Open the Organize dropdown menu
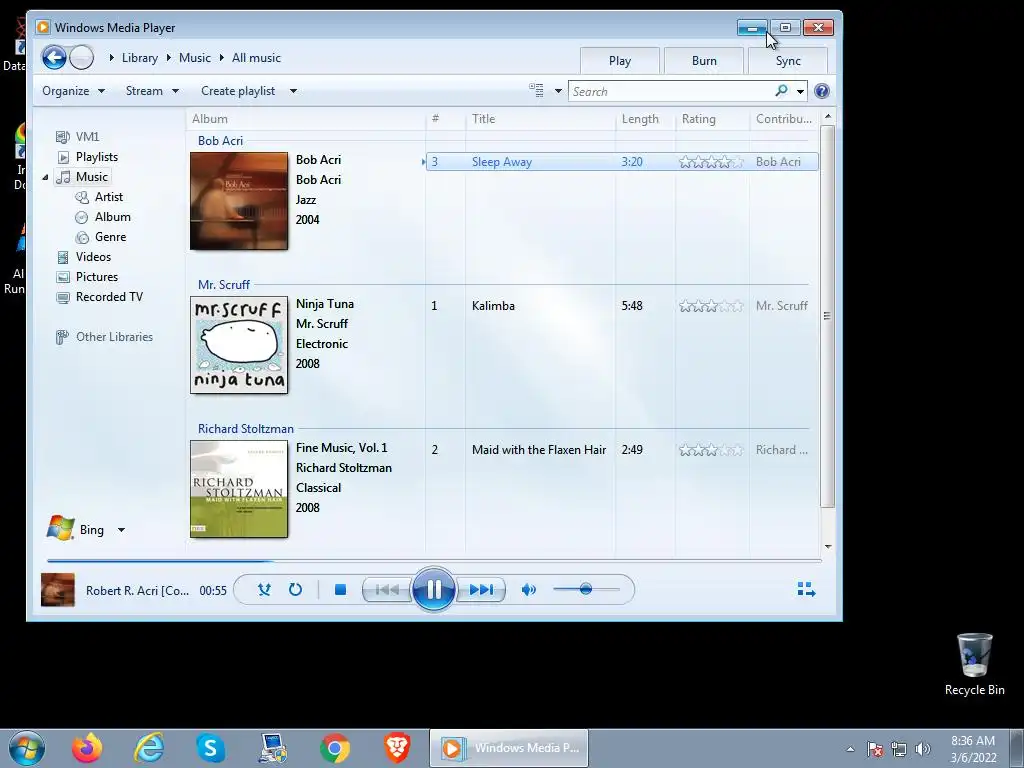The image size is (1024, 768). (73, 91)
